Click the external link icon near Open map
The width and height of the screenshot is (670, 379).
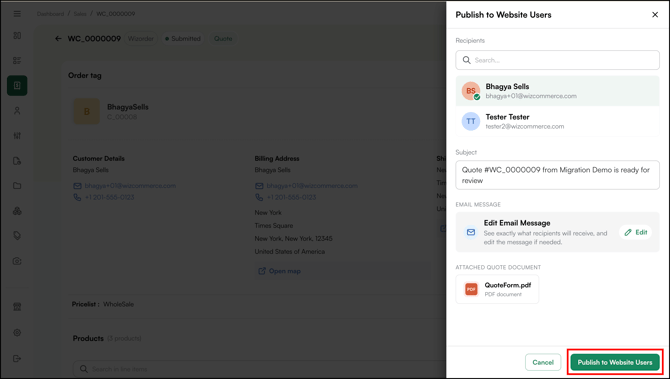coord(262,271)
